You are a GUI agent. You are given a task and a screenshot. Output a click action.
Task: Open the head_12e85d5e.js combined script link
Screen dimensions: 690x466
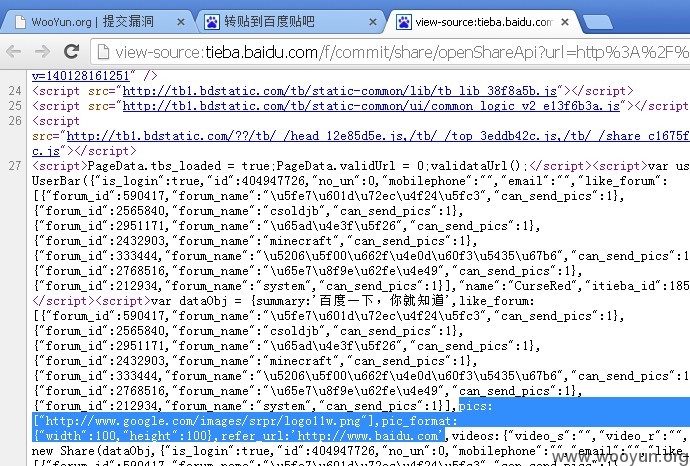click(378, 136)
